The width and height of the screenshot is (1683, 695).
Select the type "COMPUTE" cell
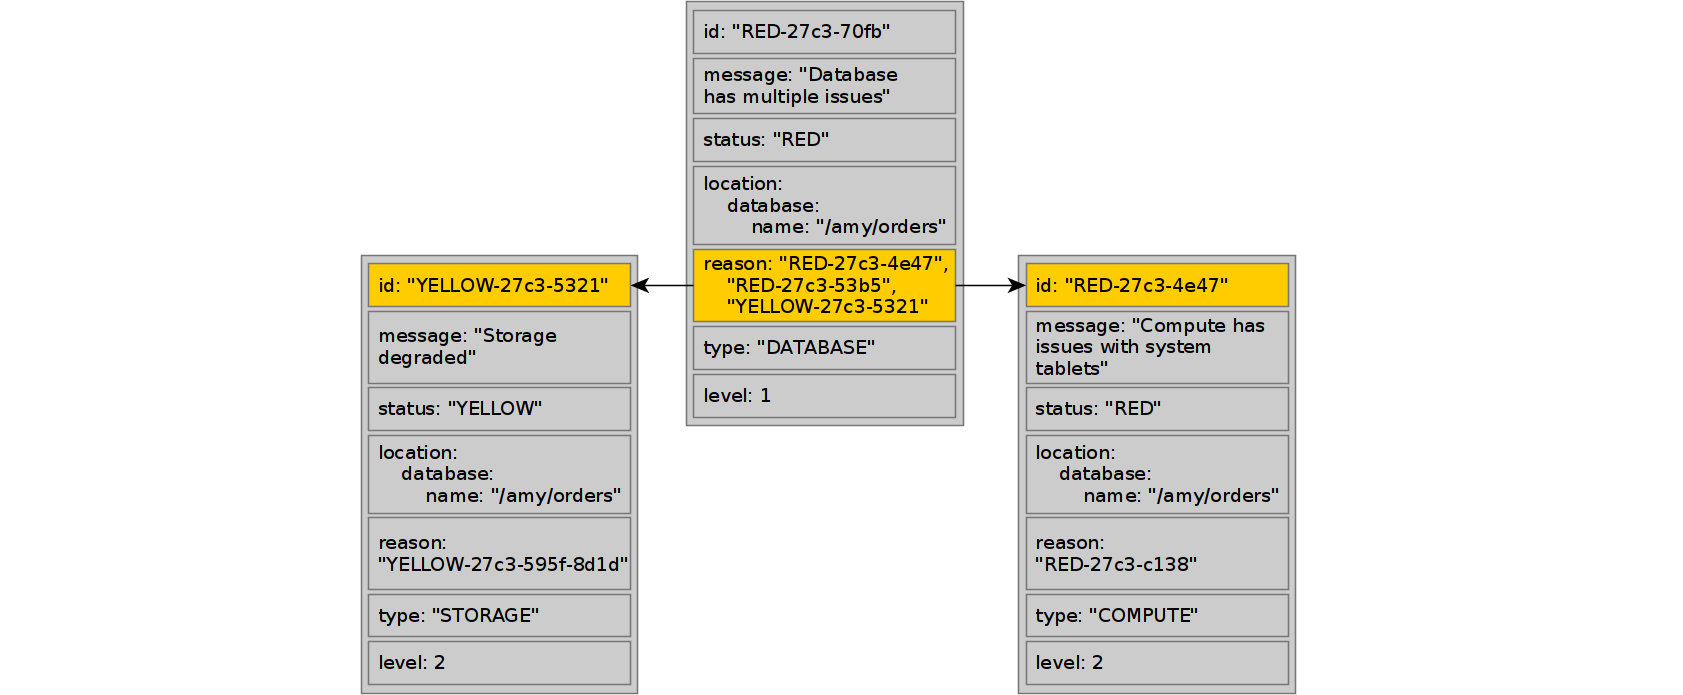pyautogui.click(x=1157, y=616)
